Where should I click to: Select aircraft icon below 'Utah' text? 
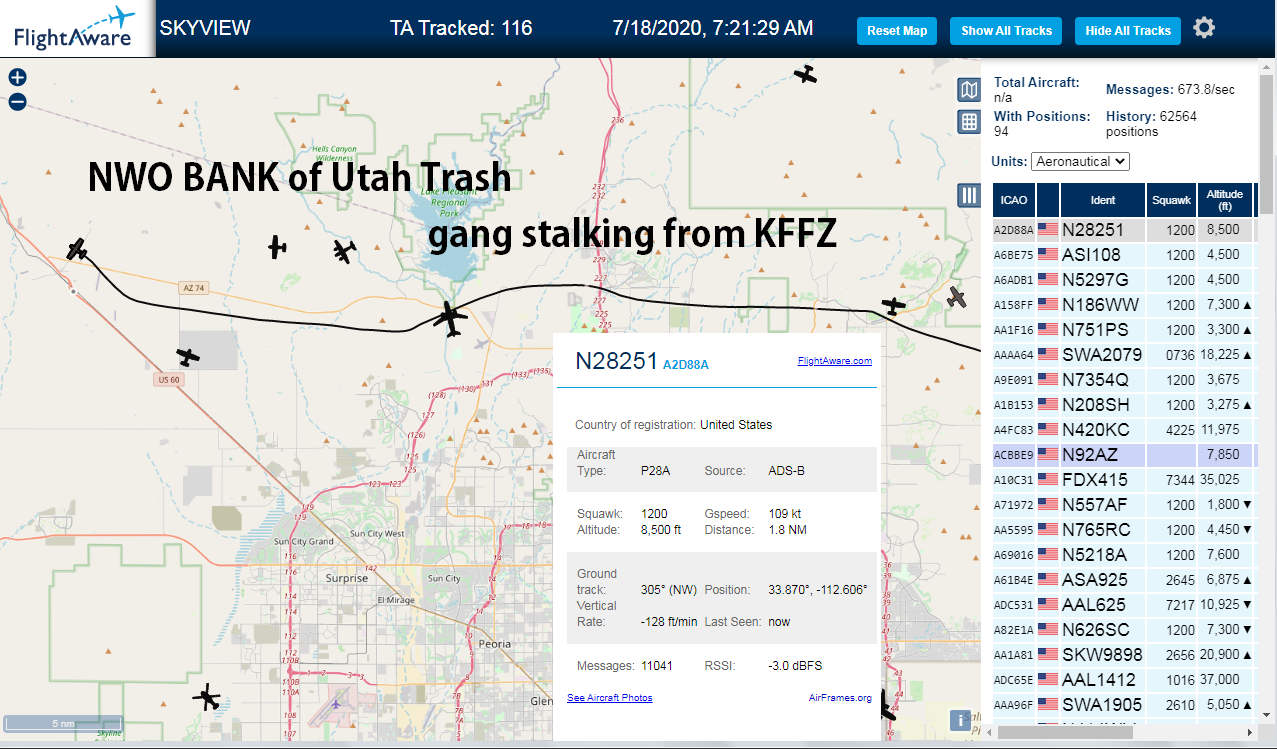coord(345,251)
